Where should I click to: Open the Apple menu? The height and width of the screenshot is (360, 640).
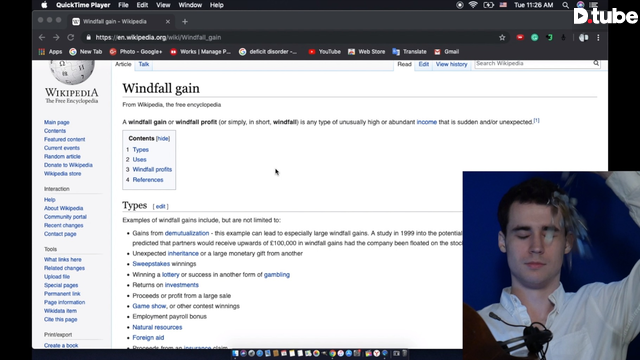click(44, 5)
